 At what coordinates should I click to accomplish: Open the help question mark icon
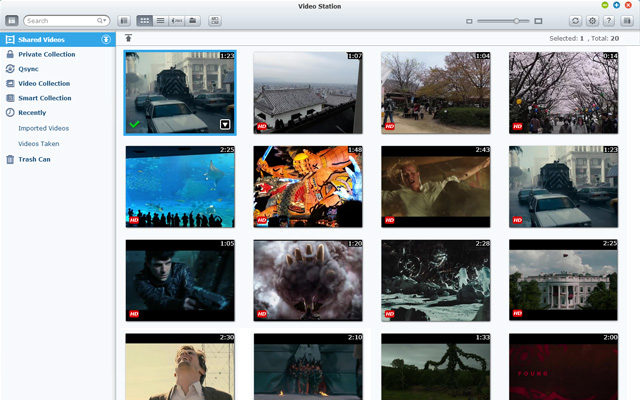tap(608, 20)
